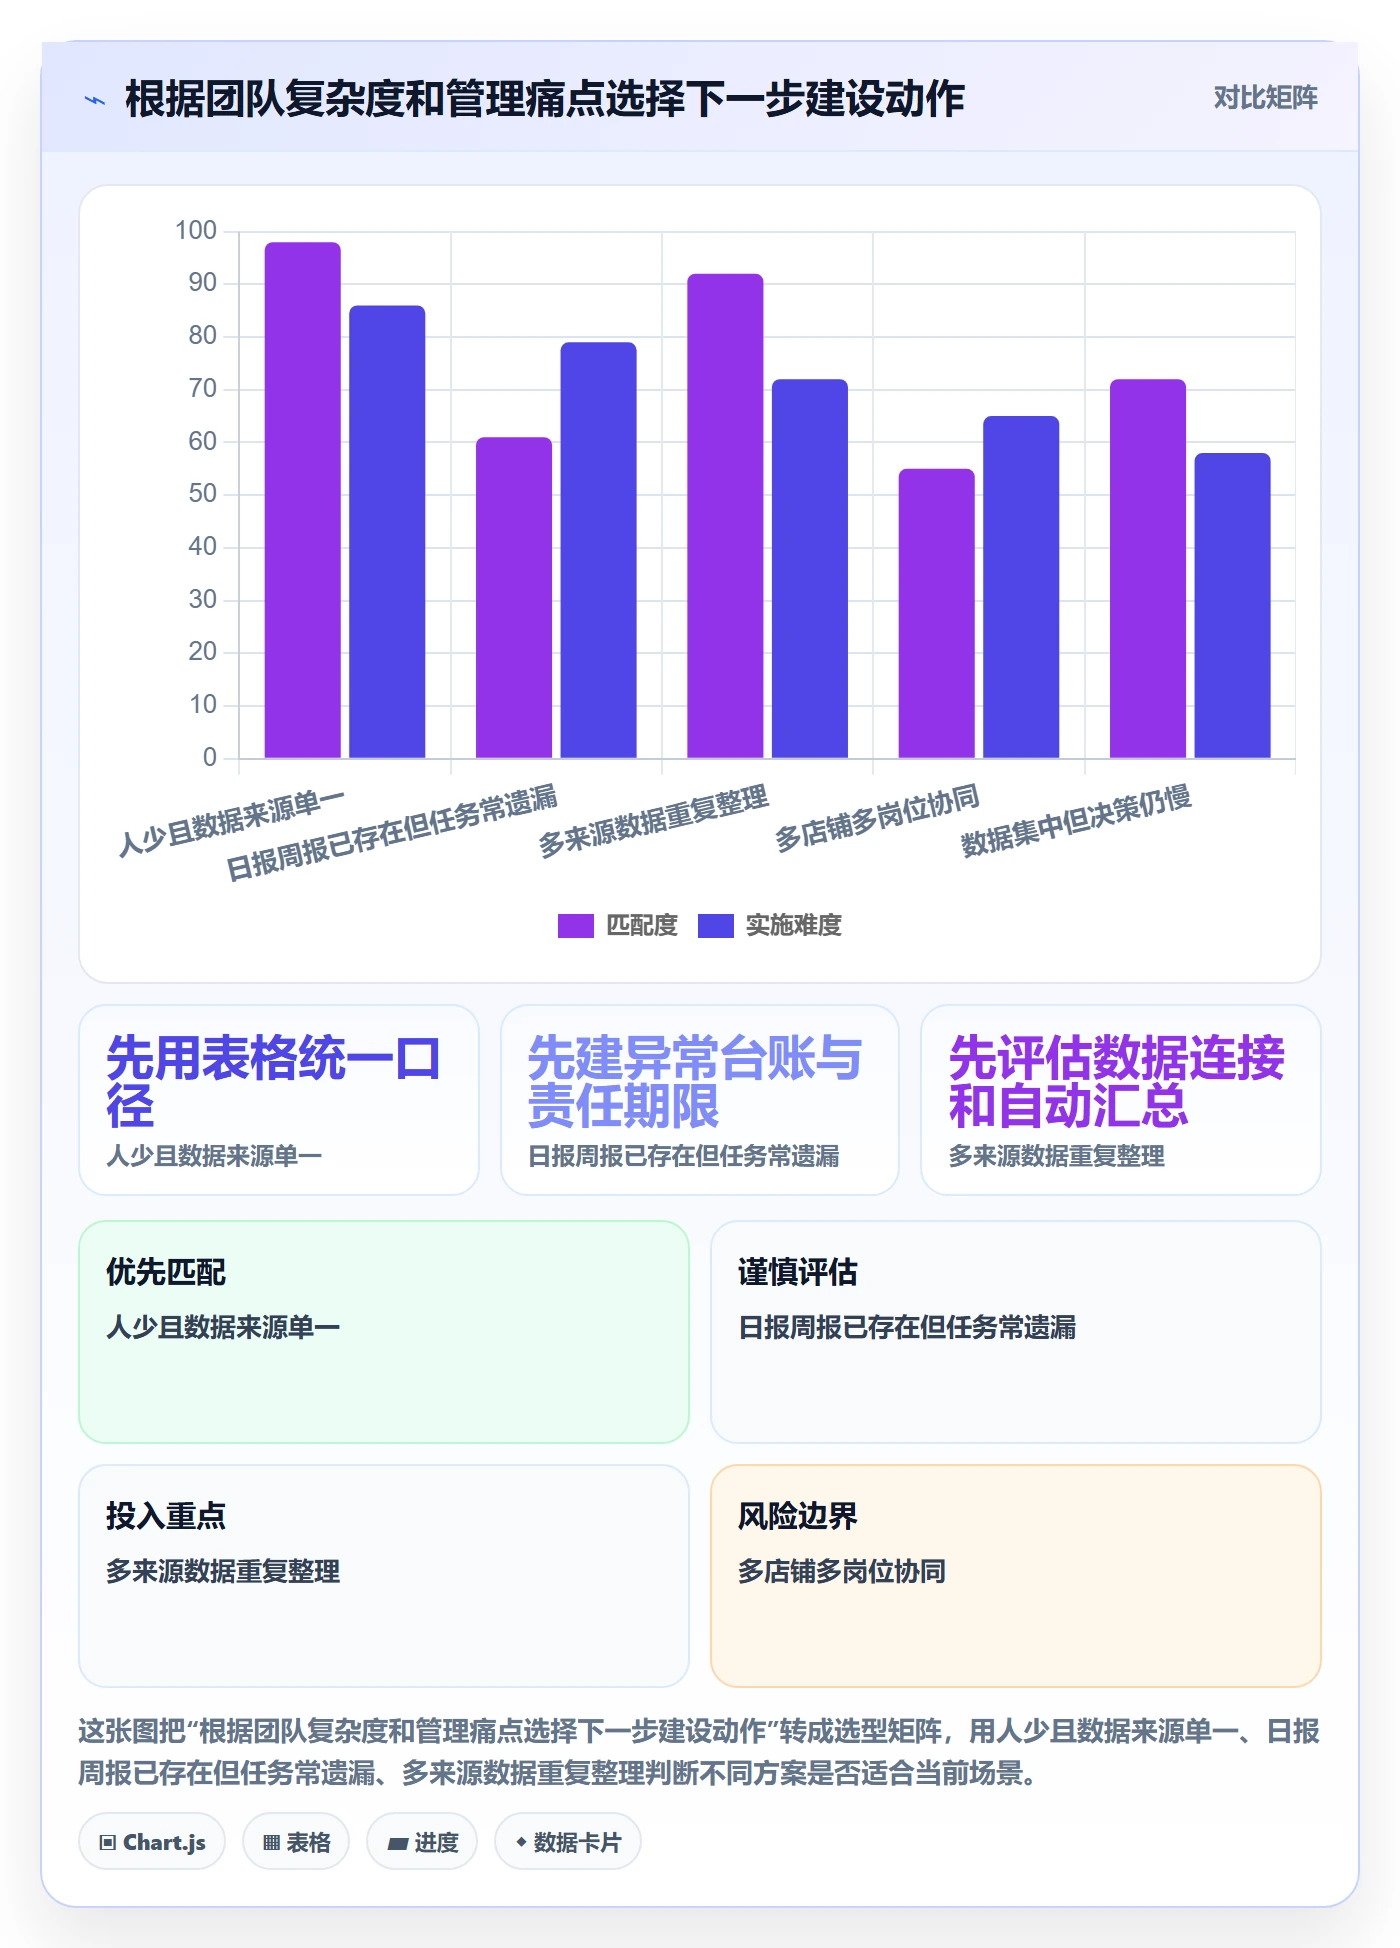Viewport: 1400px width, 1948px height.
Task: Click the 50 value on the y-axis
Action: (202, 494)
